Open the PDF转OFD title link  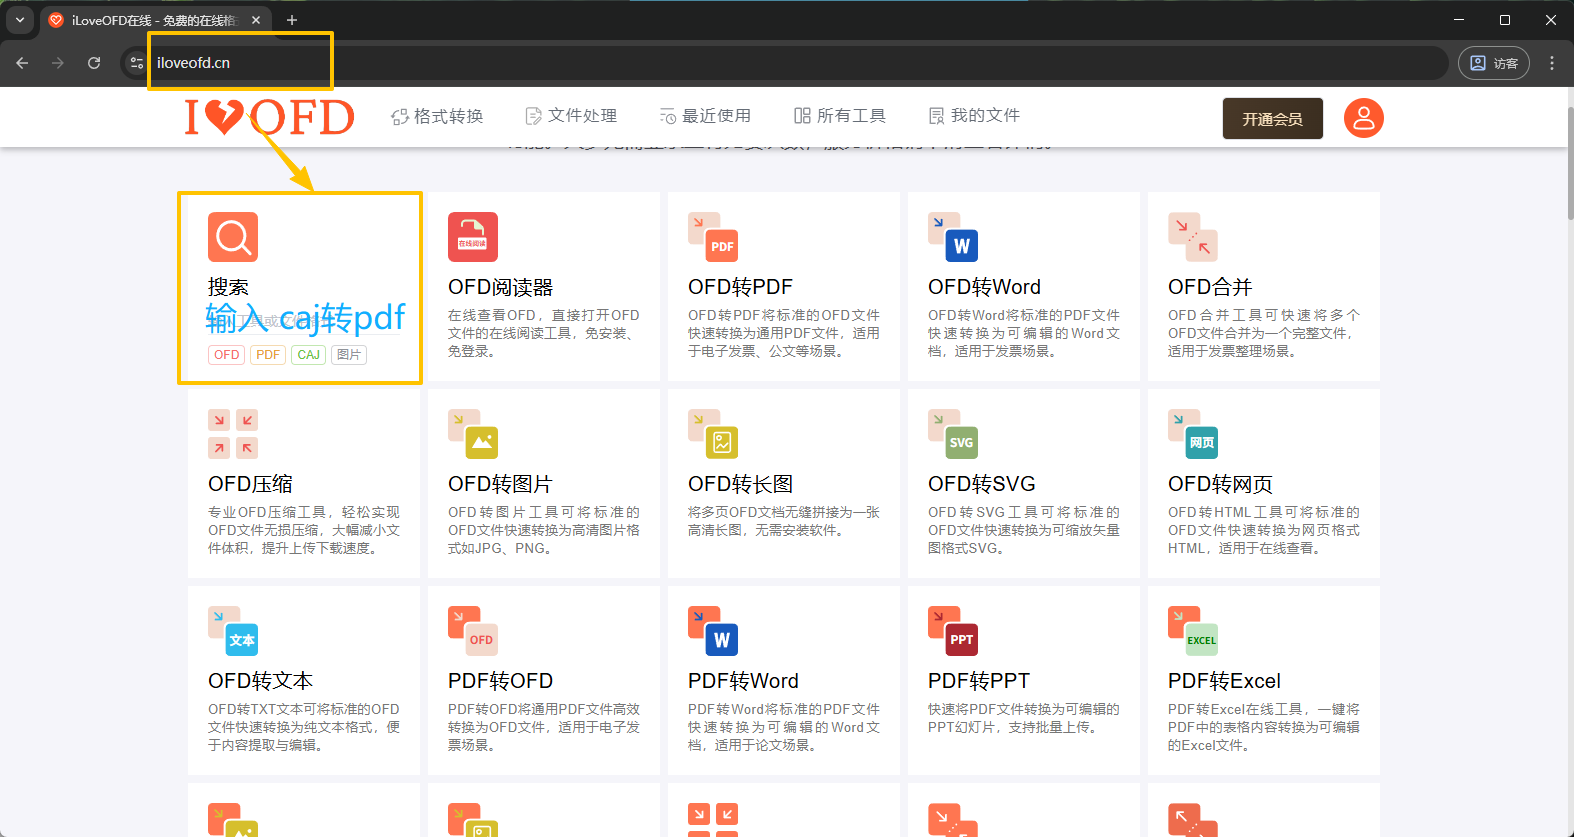(500, 681)
